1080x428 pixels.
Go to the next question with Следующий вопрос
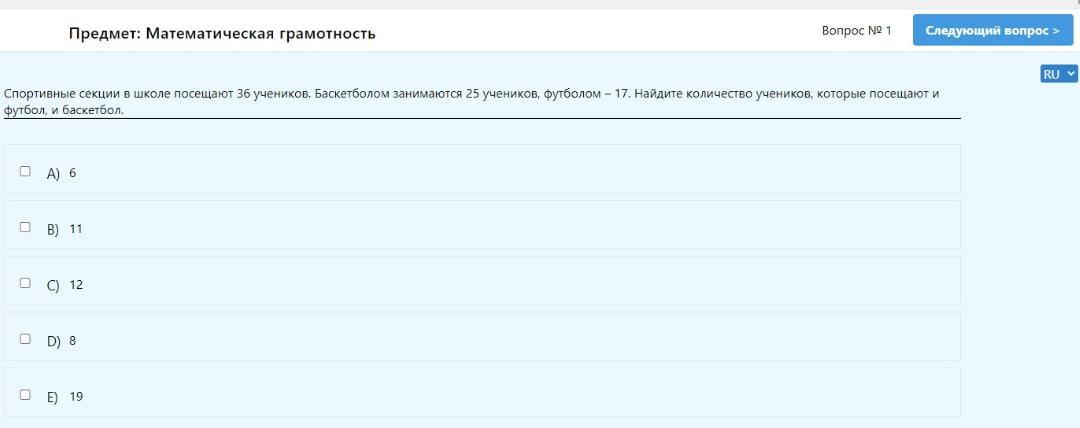(x=992, y=30)
